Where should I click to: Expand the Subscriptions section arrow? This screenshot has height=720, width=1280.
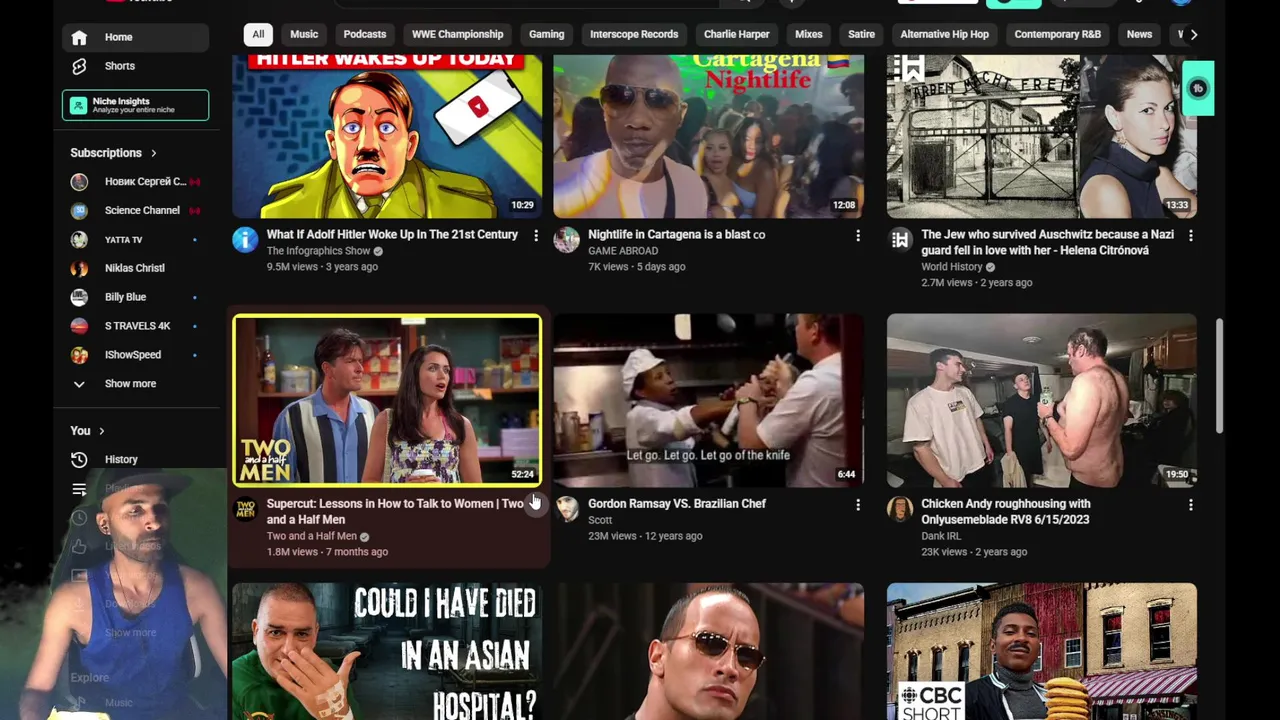(x=154, y=153)
